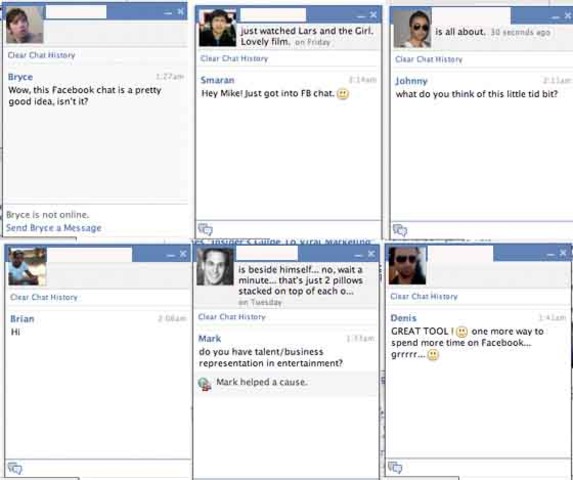
Task: Minimize Johnny's chat window
Action: 555,16
